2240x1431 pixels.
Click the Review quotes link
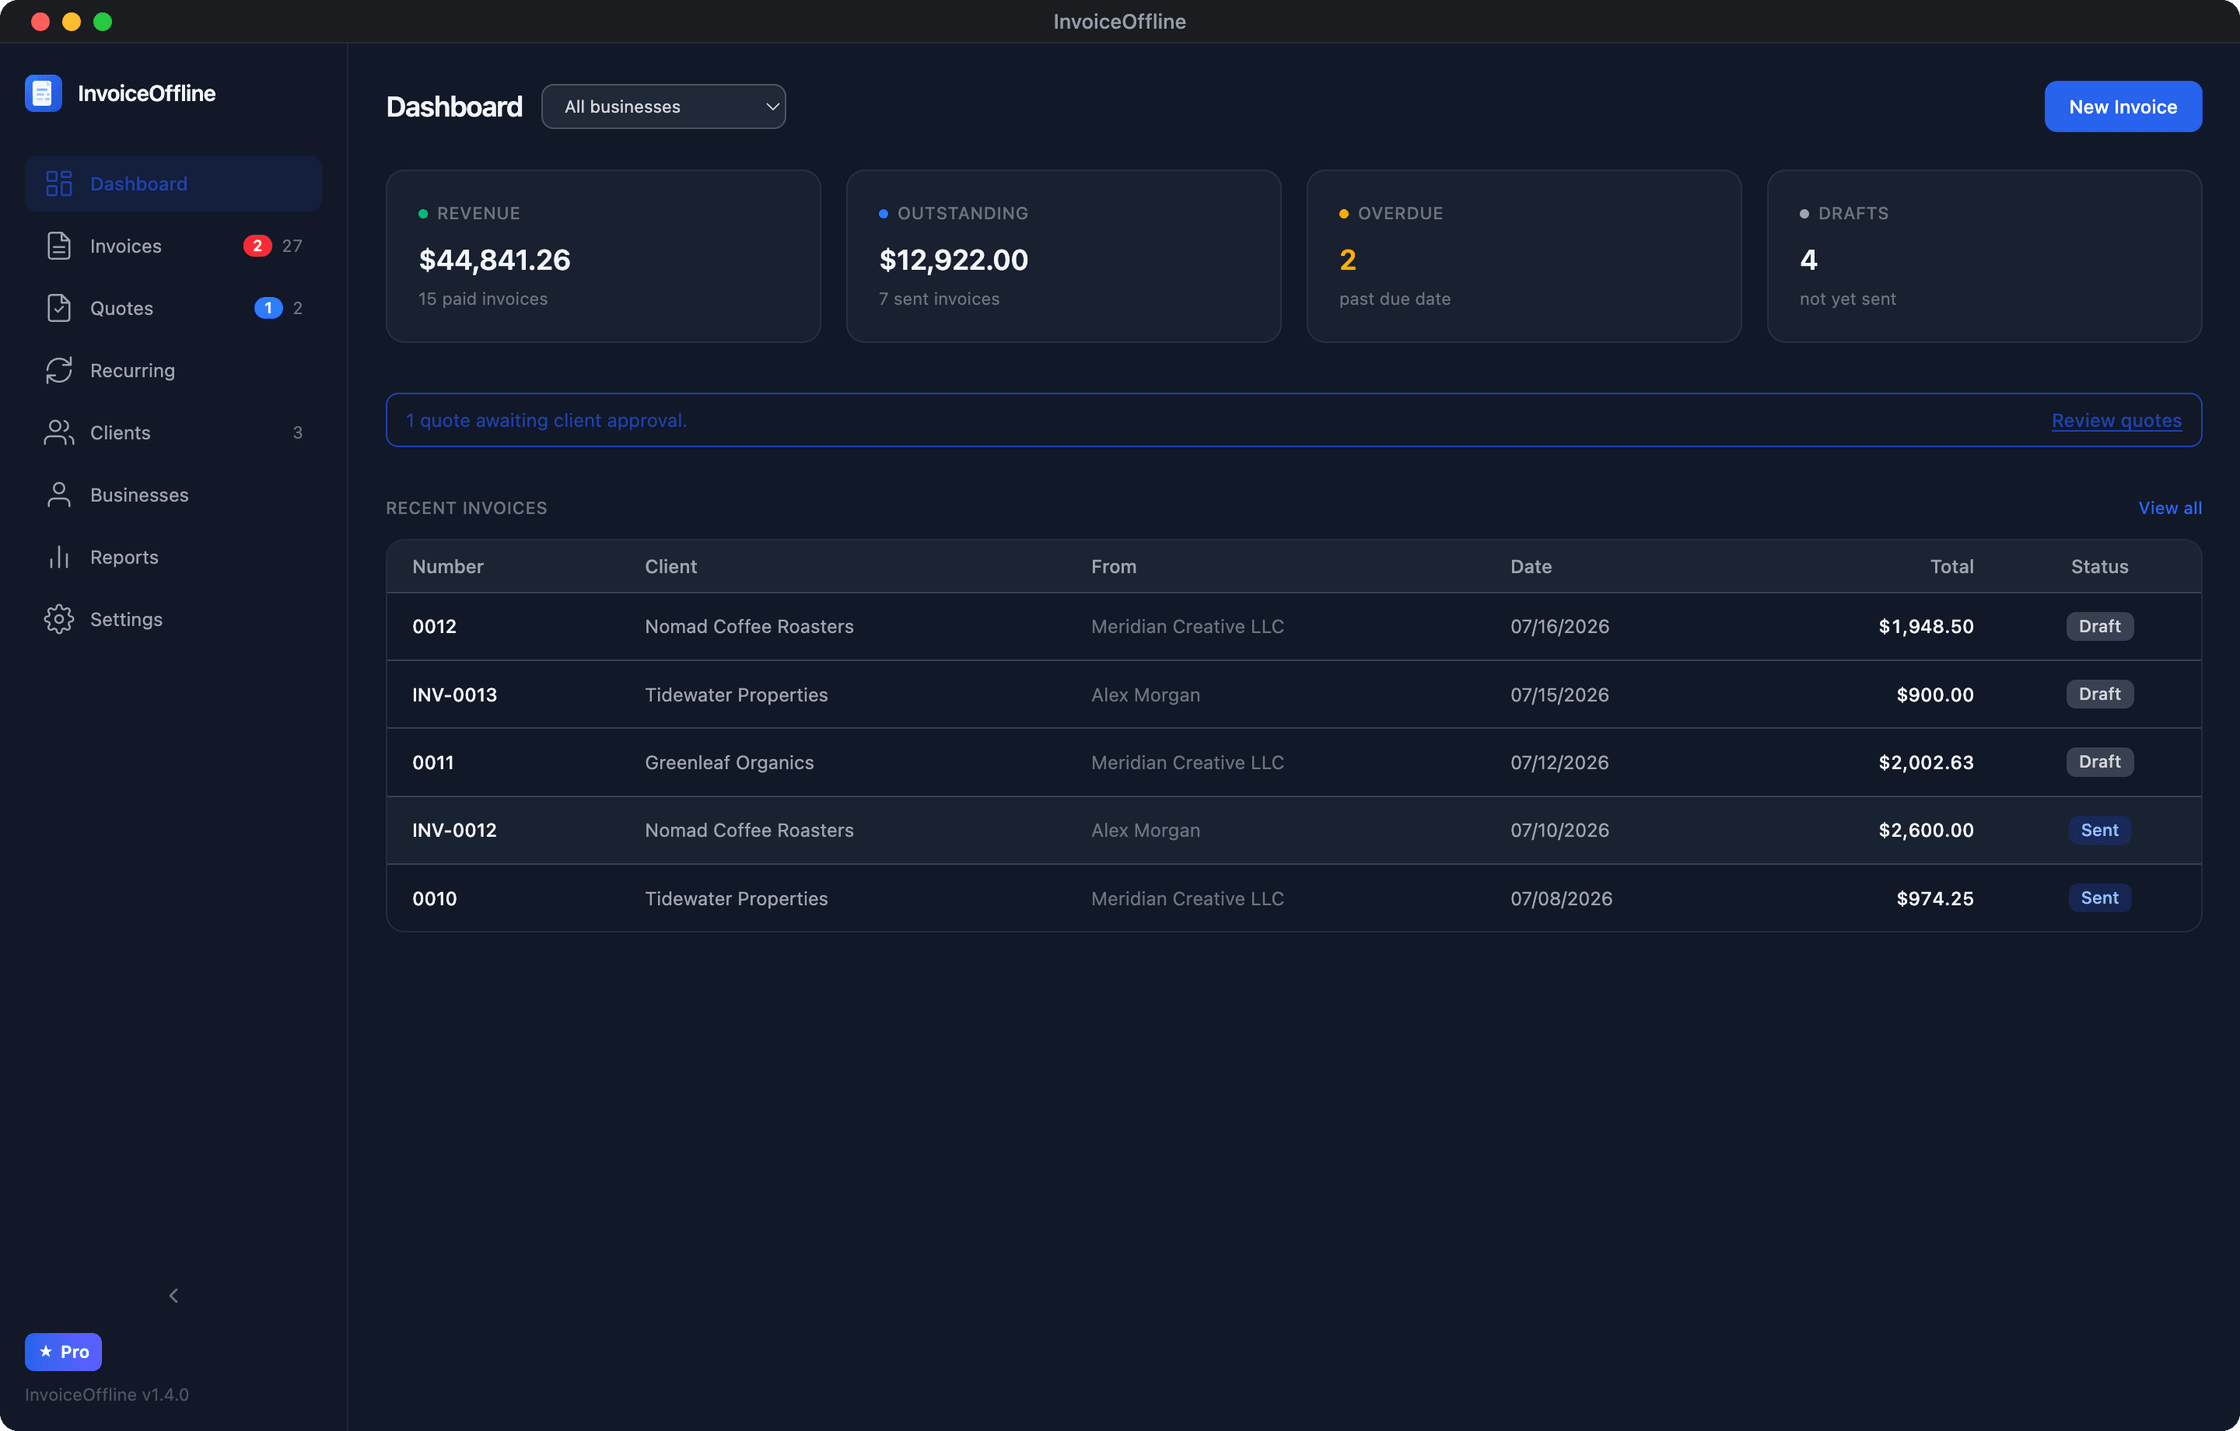click(x=2116, y=420)
